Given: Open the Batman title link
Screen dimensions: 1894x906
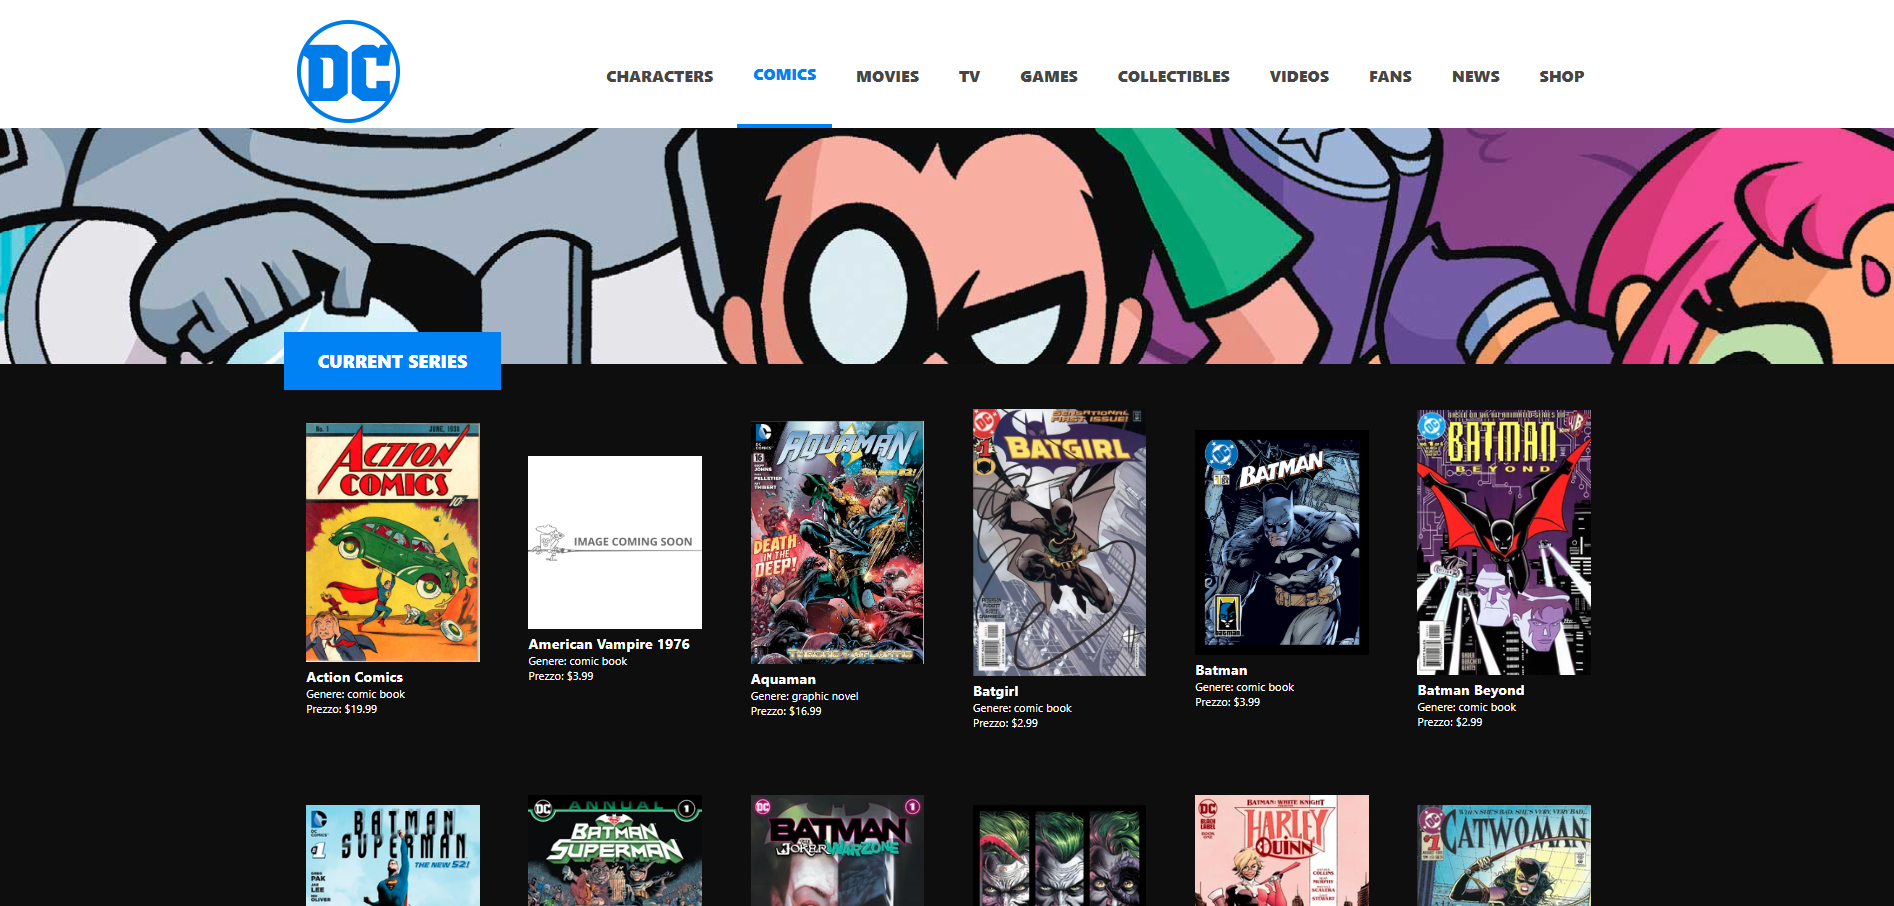Looking at the screenshot, I should 1221,670.
